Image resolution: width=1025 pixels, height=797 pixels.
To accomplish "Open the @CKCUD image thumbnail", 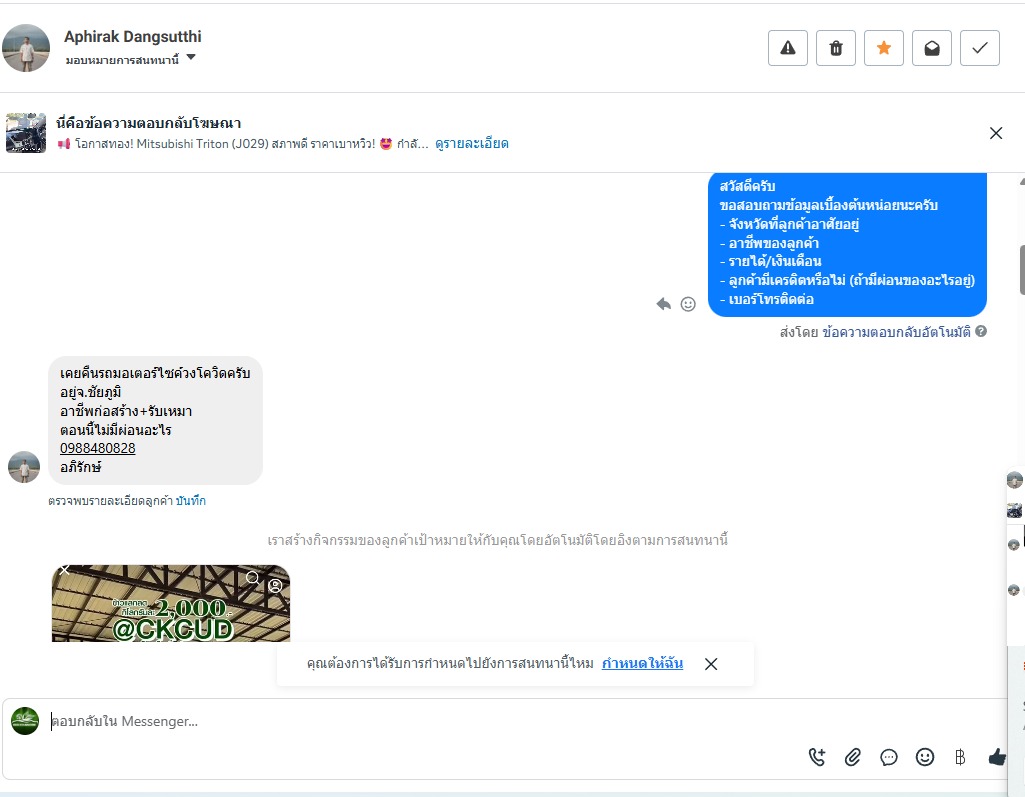I will [171, 603].
